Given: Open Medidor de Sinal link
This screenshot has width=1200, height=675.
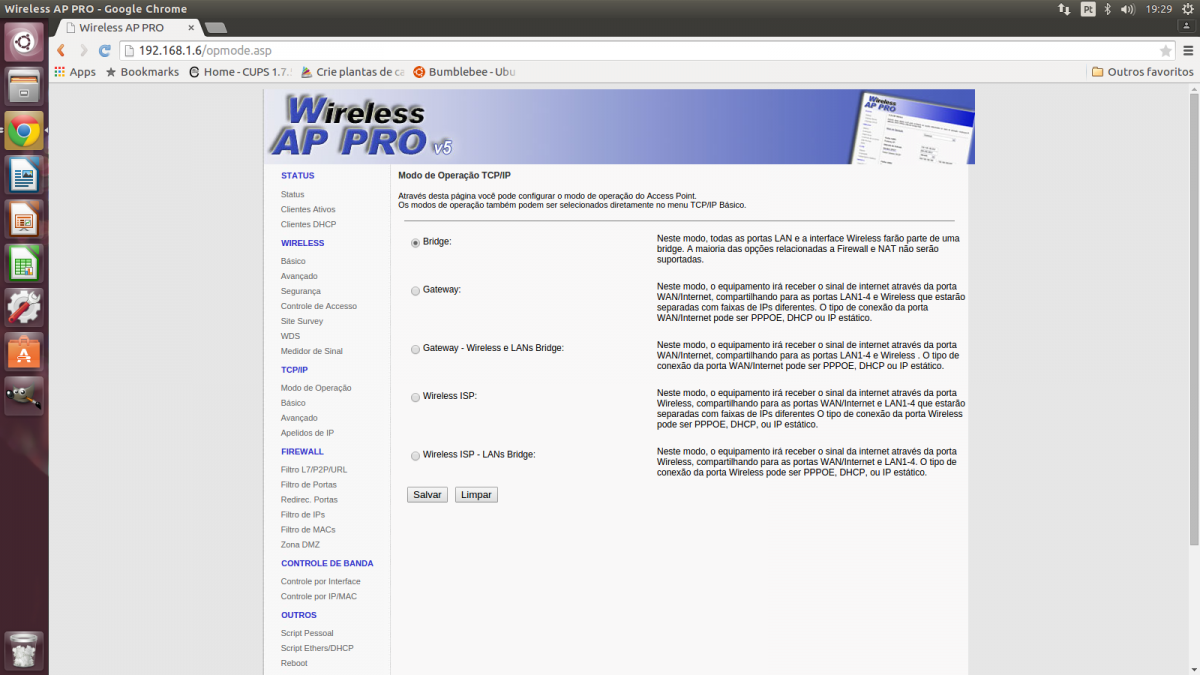Looking at the screenshot, I should point(312,351).
